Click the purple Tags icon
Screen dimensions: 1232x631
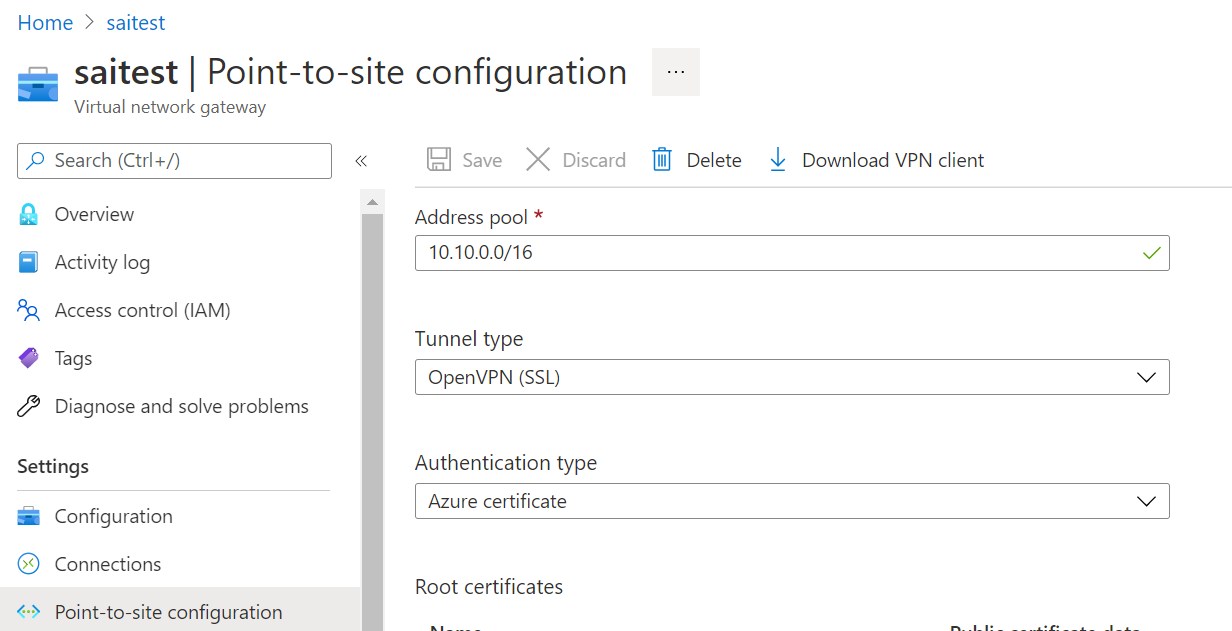click(29, 358)
